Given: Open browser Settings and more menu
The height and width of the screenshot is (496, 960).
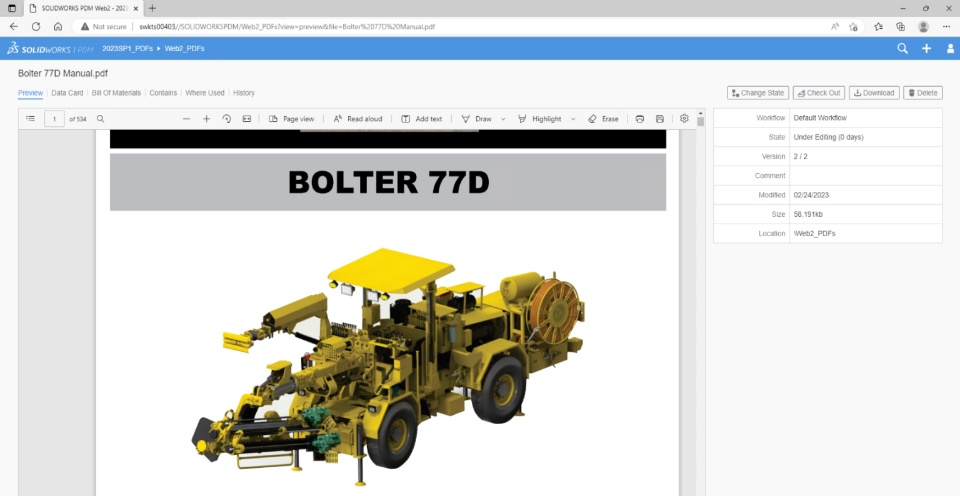Looking at the screenshot, I should 947,26.
